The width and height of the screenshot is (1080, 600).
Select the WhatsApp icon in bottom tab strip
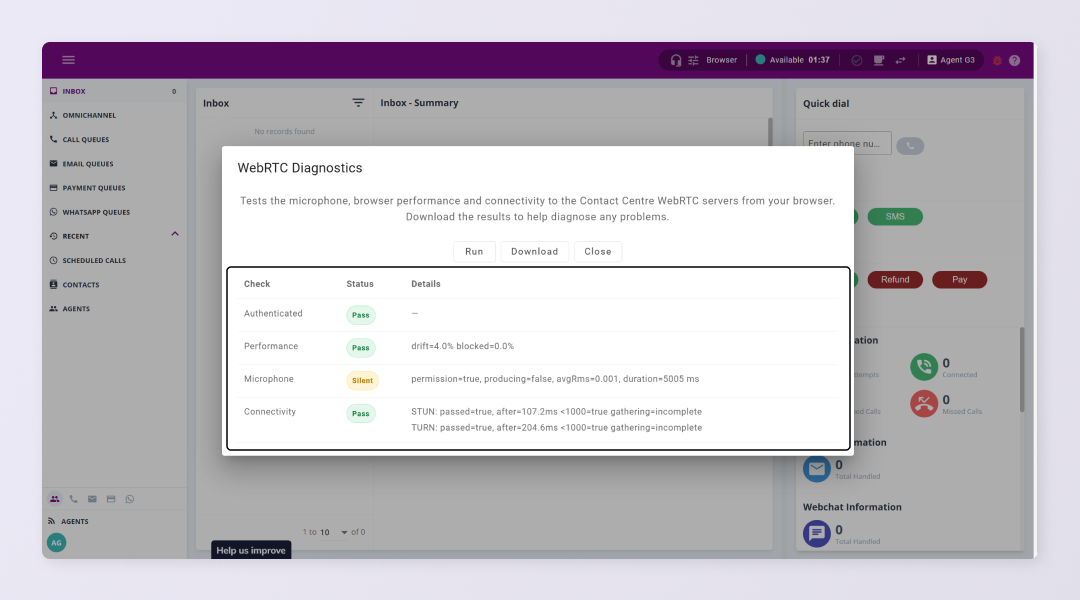(x=129, y=499)
